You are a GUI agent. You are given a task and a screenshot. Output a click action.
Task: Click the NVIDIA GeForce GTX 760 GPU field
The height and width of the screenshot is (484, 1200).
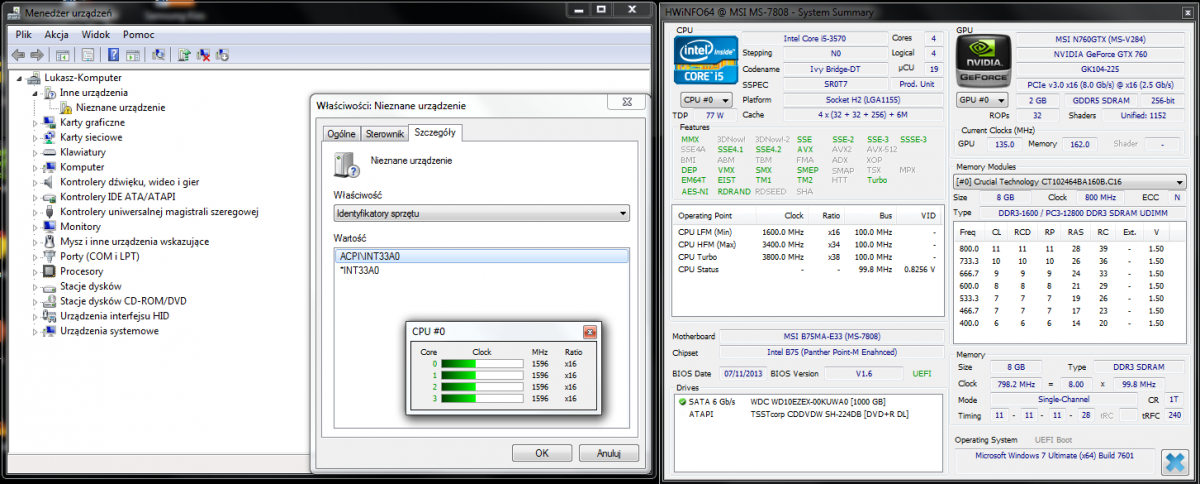(1100, 53)
